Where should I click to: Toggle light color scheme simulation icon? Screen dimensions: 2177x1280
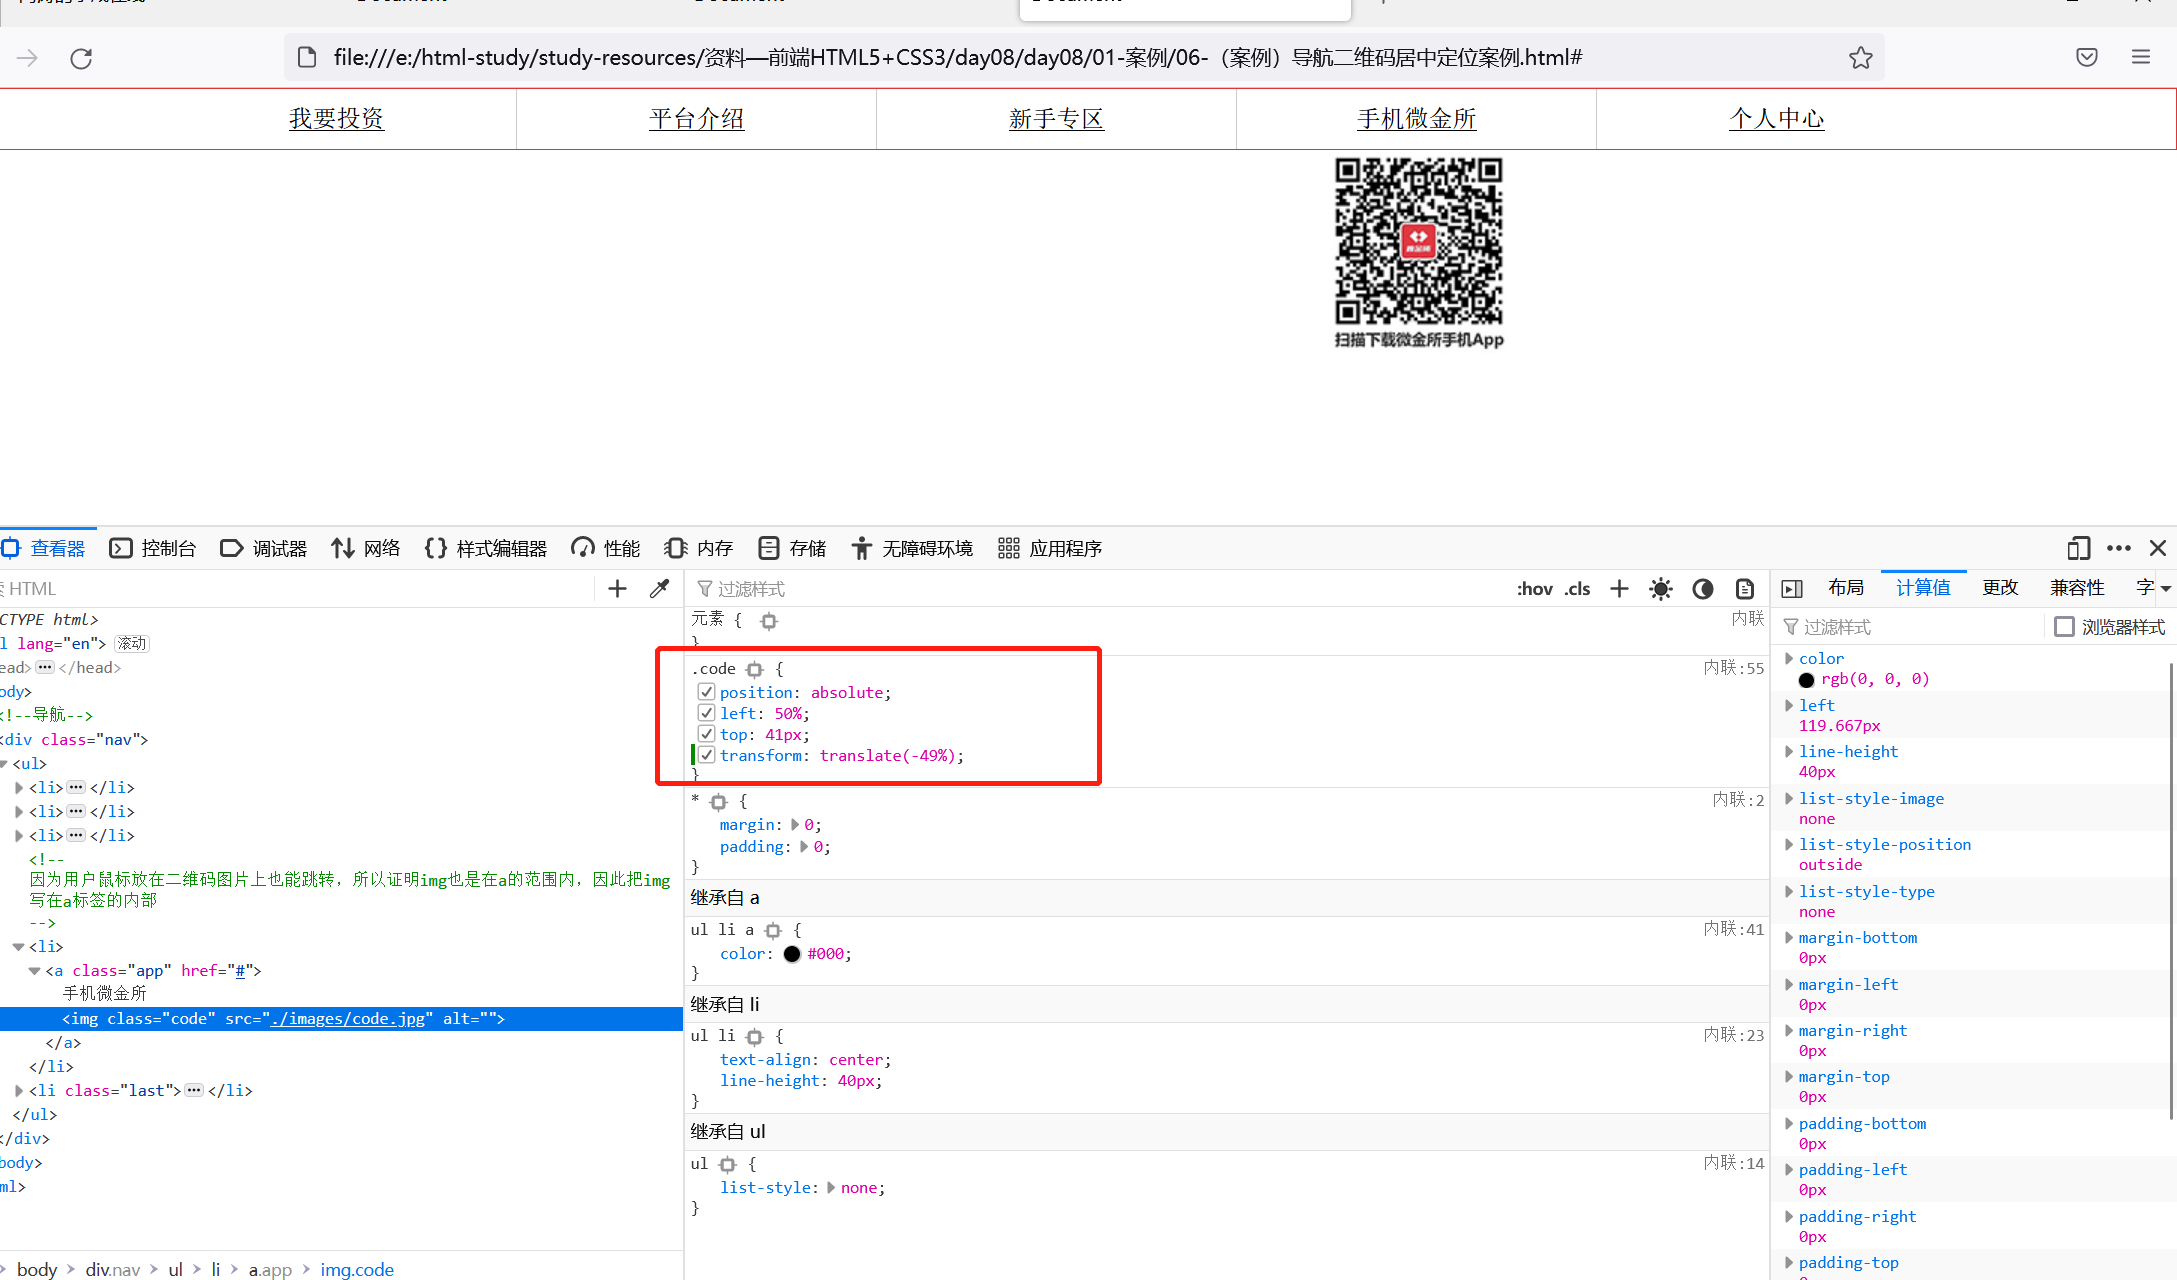pyautogui.click(x=1661, y=589)
